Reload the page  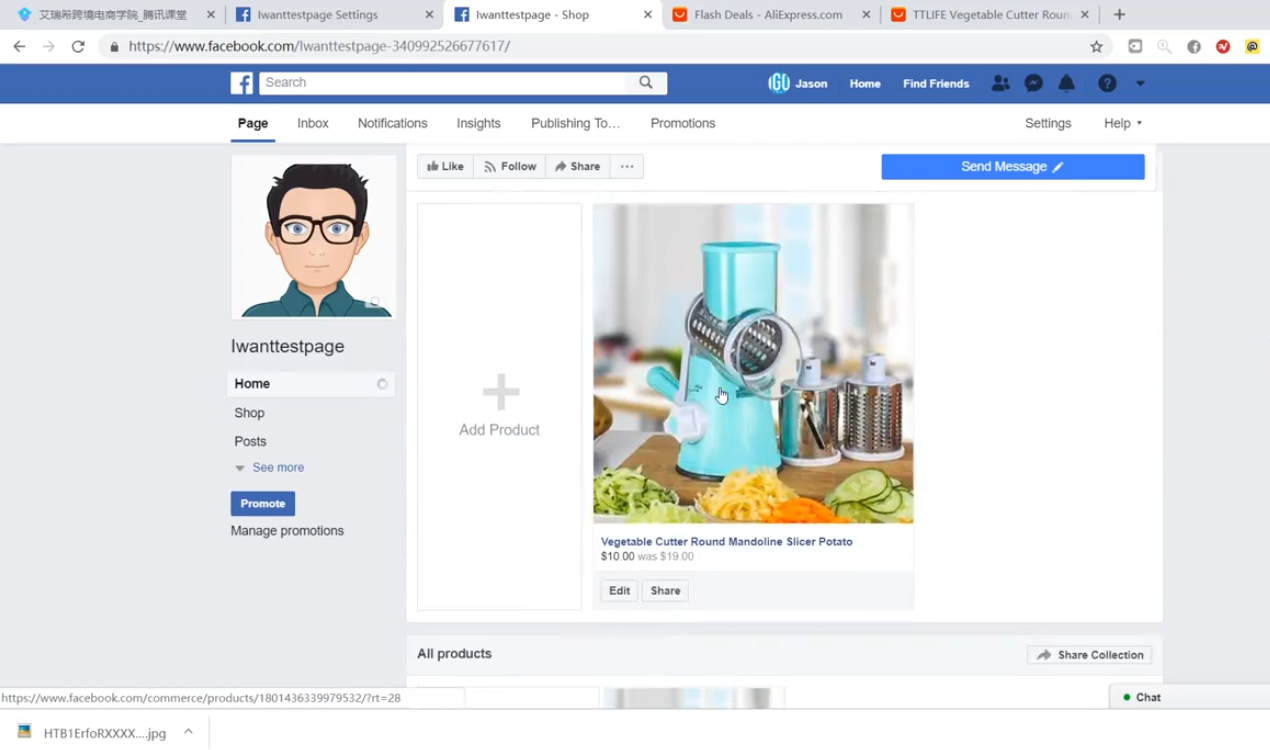(78, 46)
